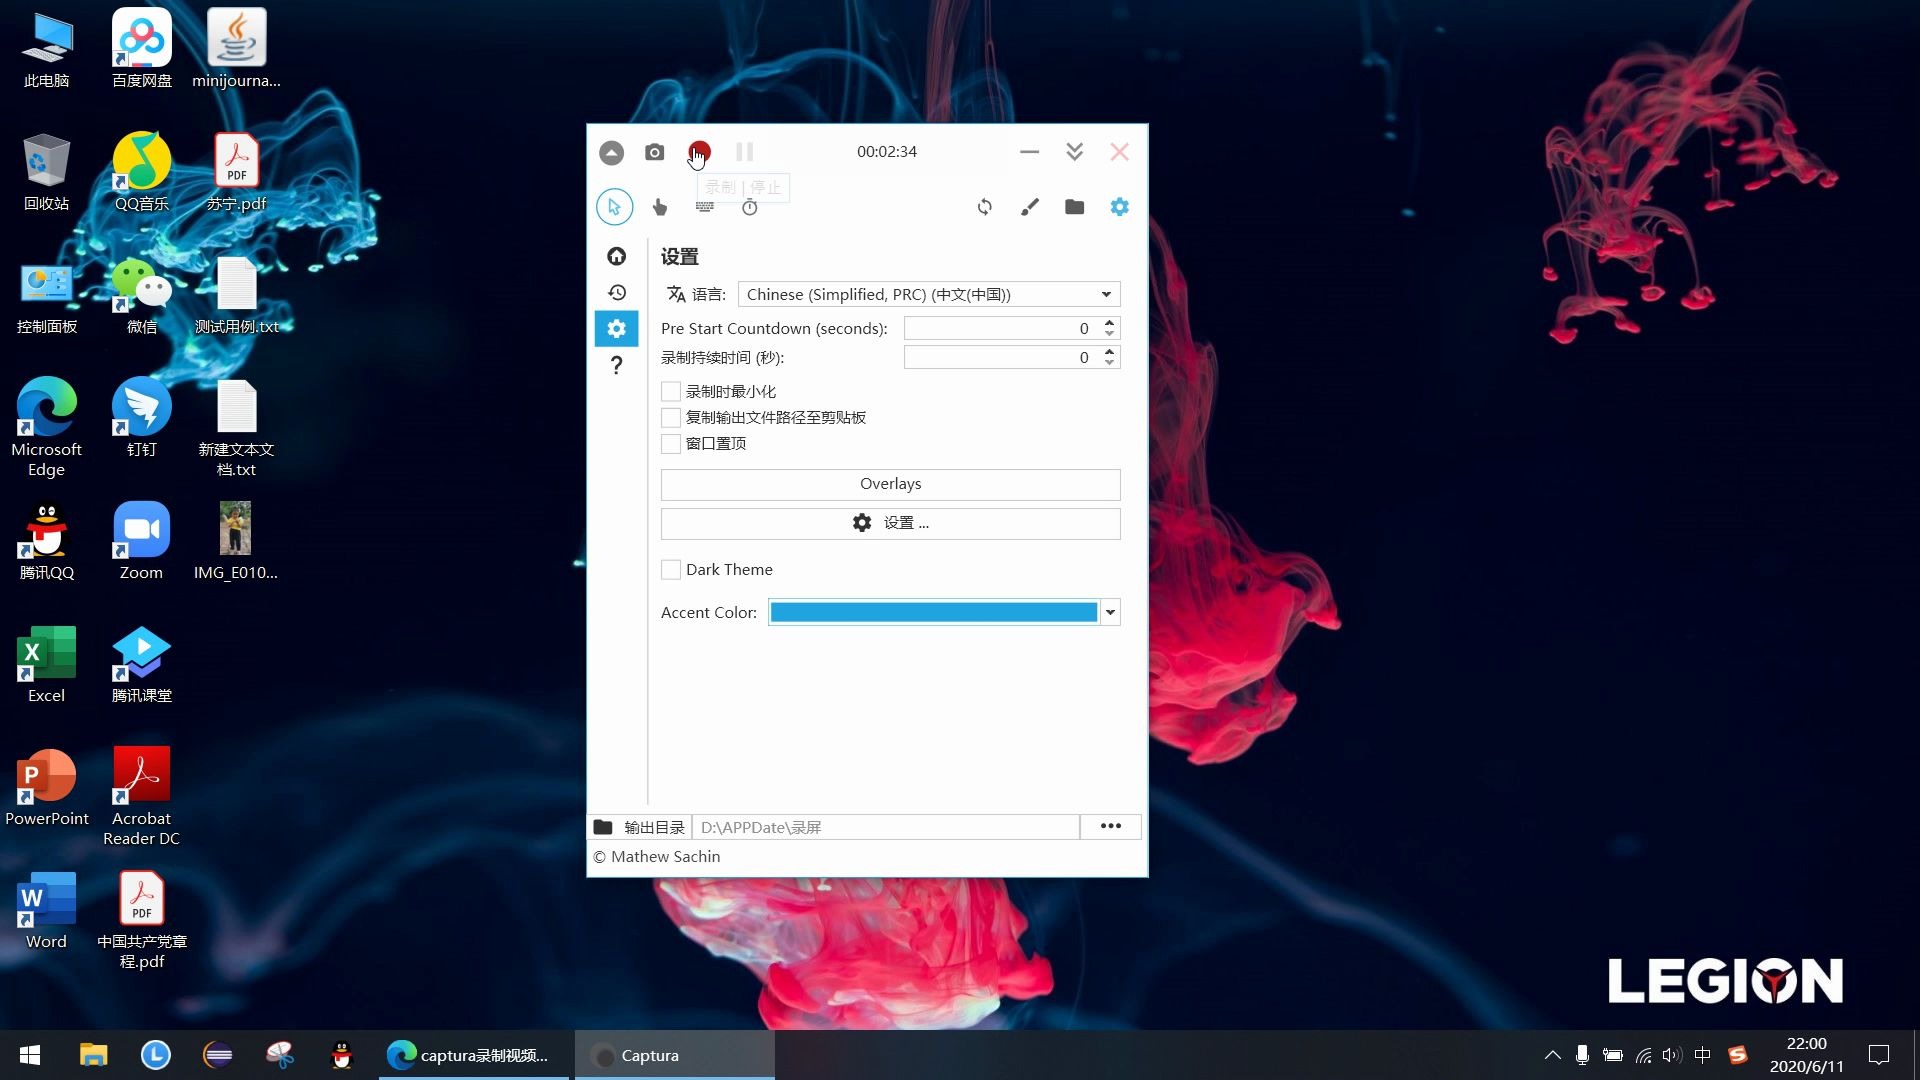Enable Dark Theme checkbox
The height and width of the screenshot is (1080, 1920).
click(x=671, y=569)
